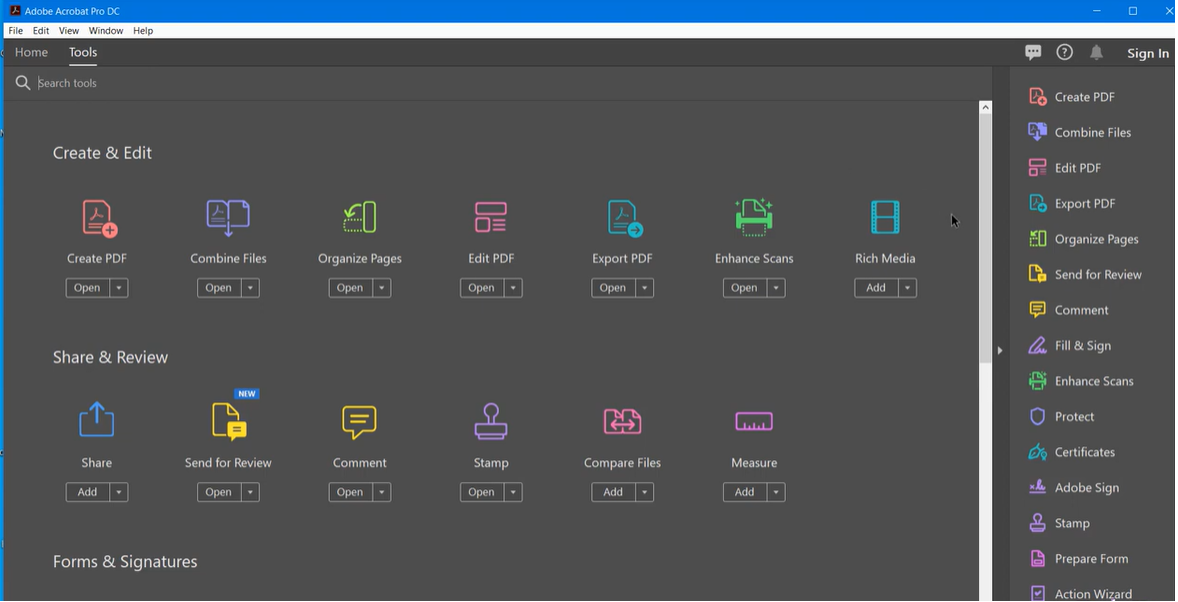Select Certificates in right sidebar
Viewport: 1178px width, 602px height.
[1071, 452]
